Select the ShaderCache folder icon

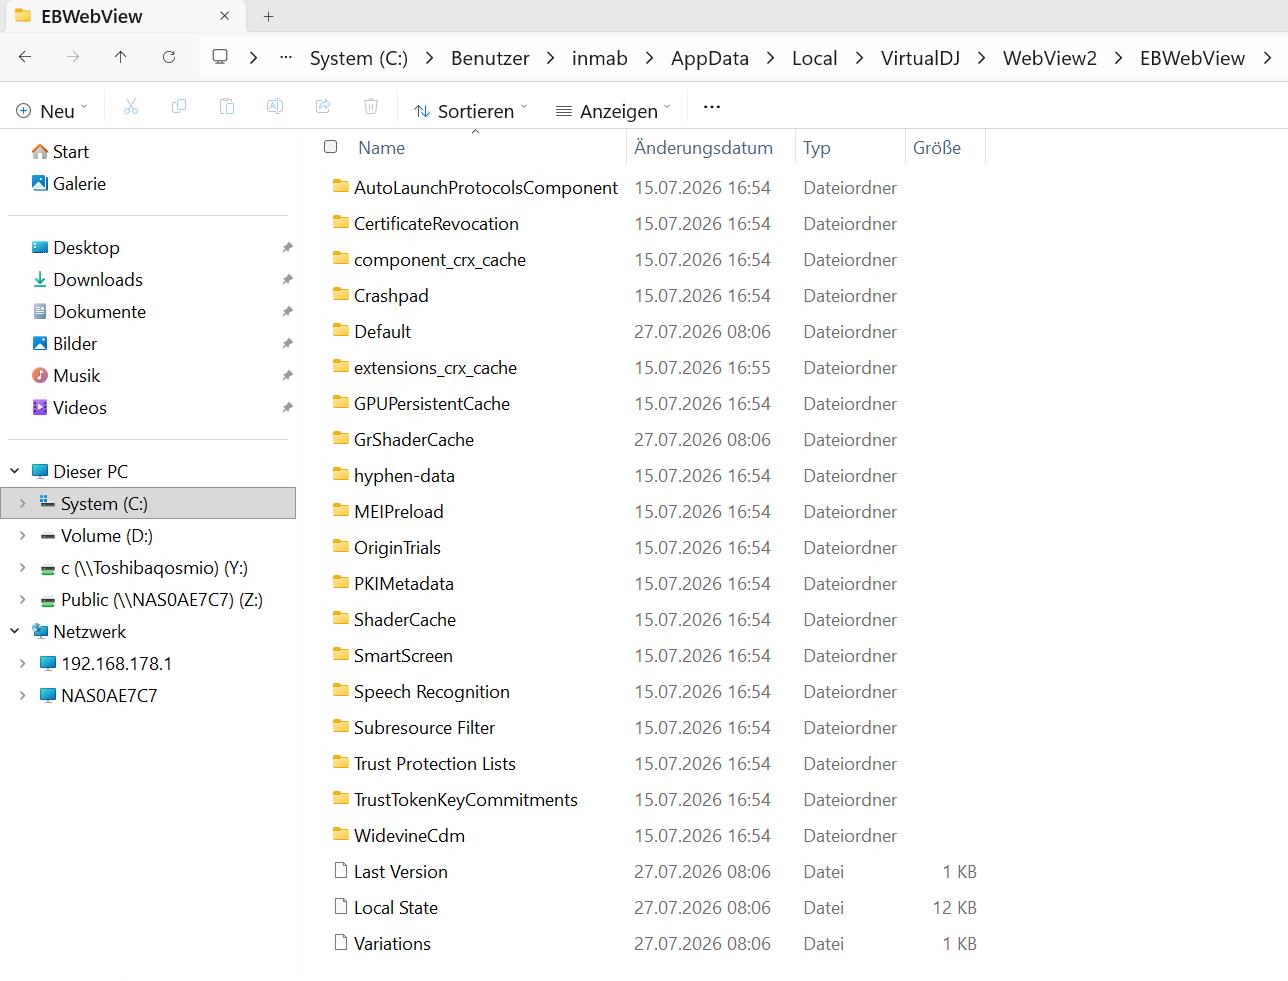click(x=341, y=619)
